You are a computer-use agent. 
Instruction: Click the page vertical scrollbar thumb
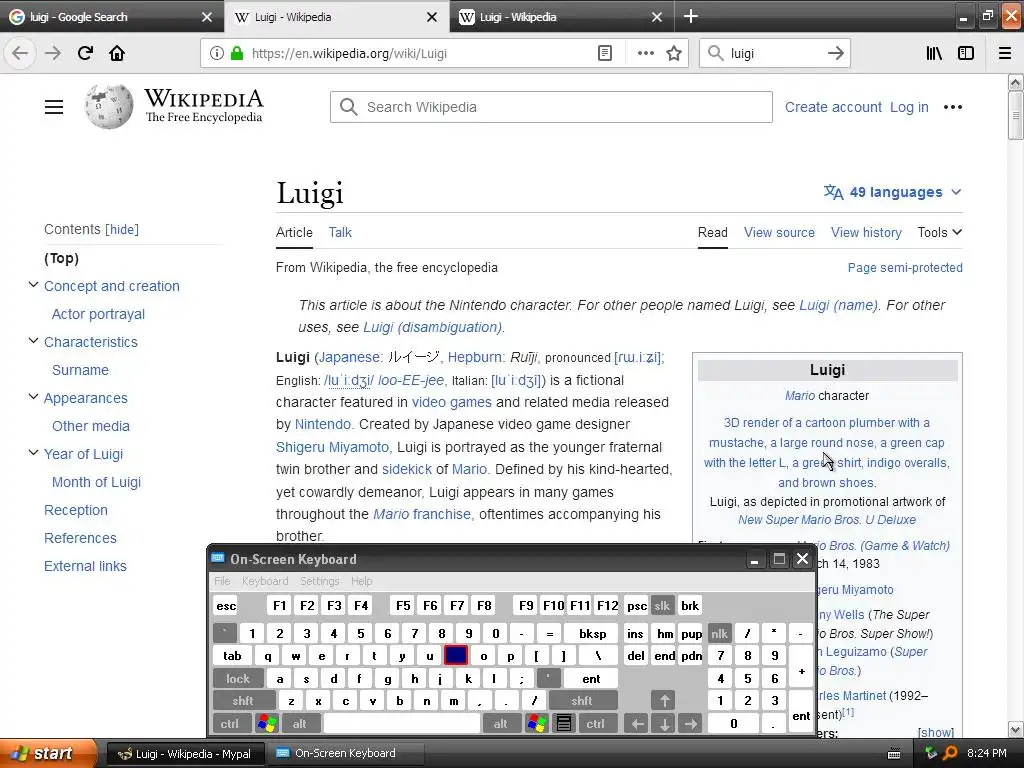pos(1016,115)
